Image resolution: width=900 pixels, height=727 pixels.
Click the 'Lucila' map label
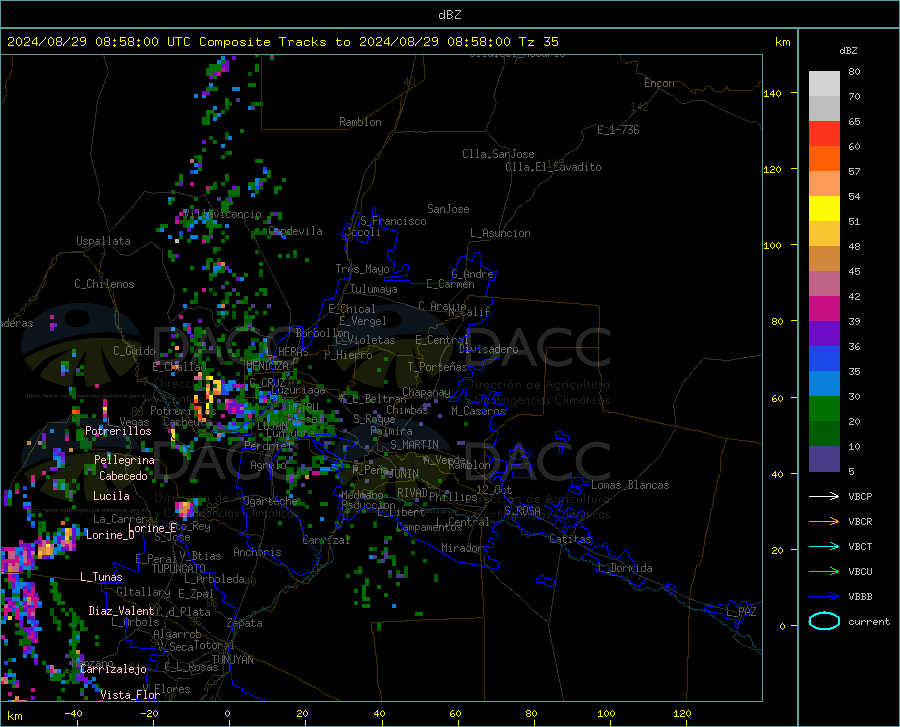point(111,496)
